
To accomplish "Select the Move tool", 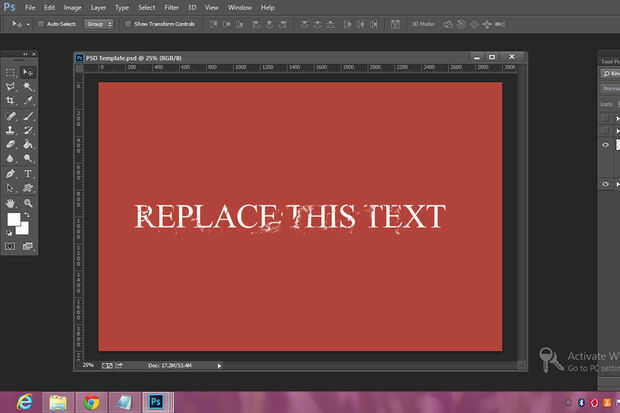I will pyautogui.click(x=28, y=73).
